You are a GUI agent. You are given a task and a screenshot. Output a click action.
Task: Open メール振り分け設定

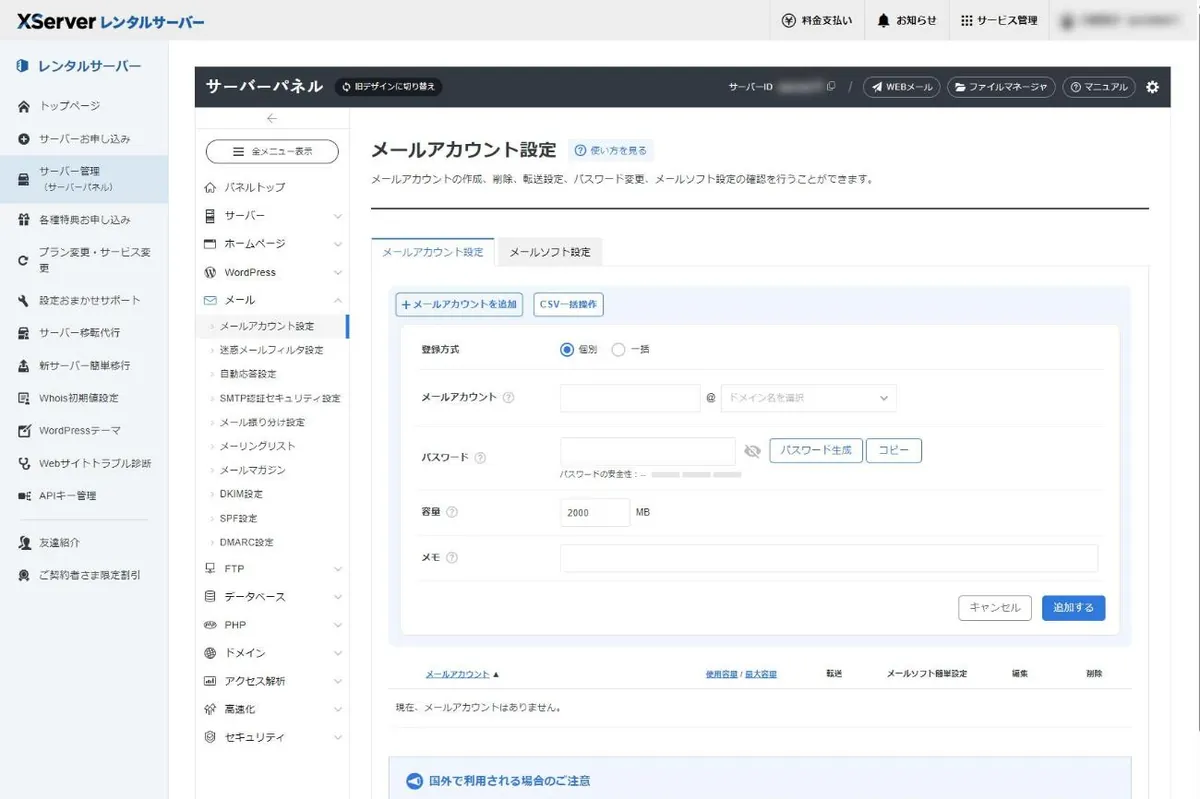262,422
